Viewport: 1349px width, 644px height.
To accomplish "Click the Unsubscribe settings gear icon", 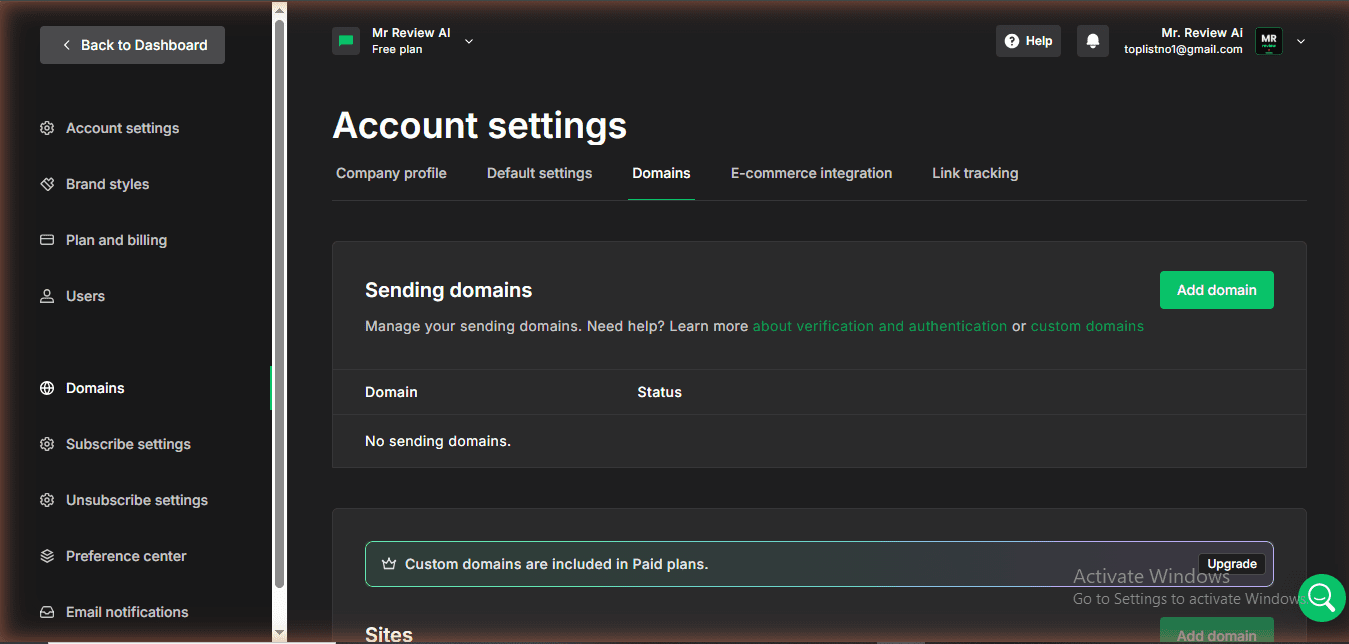I will point(47,500).
